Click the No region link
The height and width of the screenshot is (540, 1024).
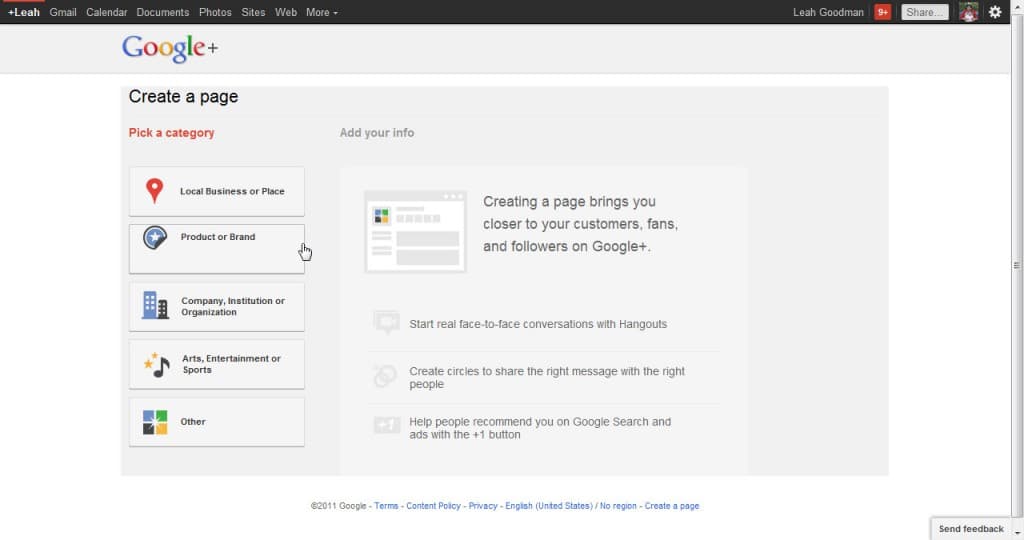[x=618, y=506]
